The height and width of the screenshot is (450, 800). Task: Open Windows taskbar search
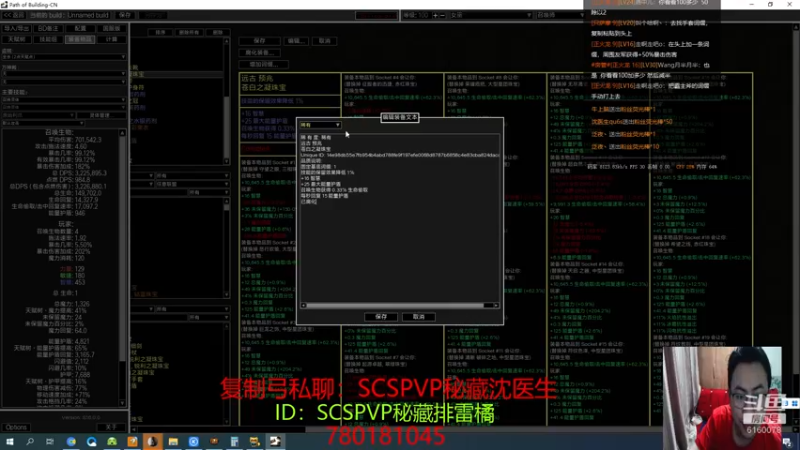coord(30,441)
